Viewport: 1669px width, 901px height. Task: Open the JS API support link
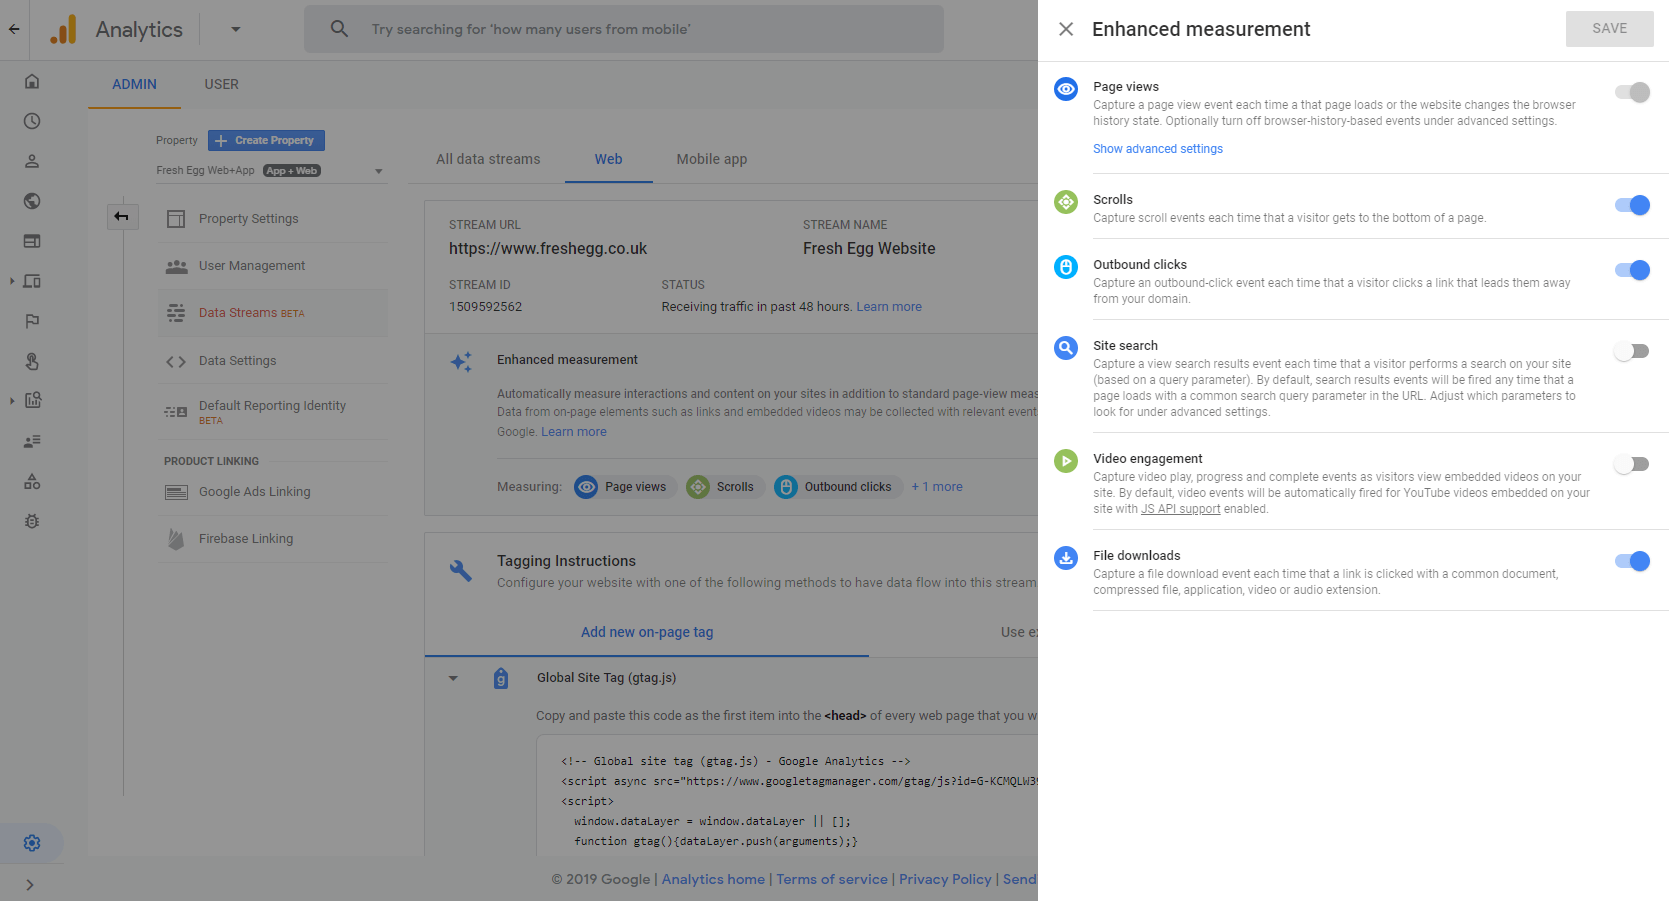point(1180,509)
